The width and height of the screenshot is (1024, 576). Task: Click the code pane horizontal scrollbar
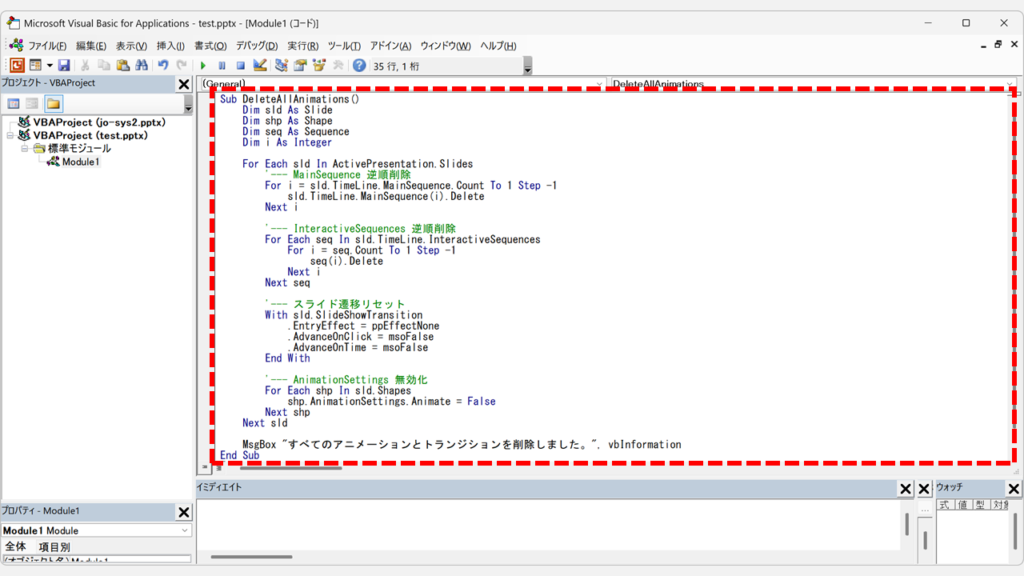(x=291, y=468)
